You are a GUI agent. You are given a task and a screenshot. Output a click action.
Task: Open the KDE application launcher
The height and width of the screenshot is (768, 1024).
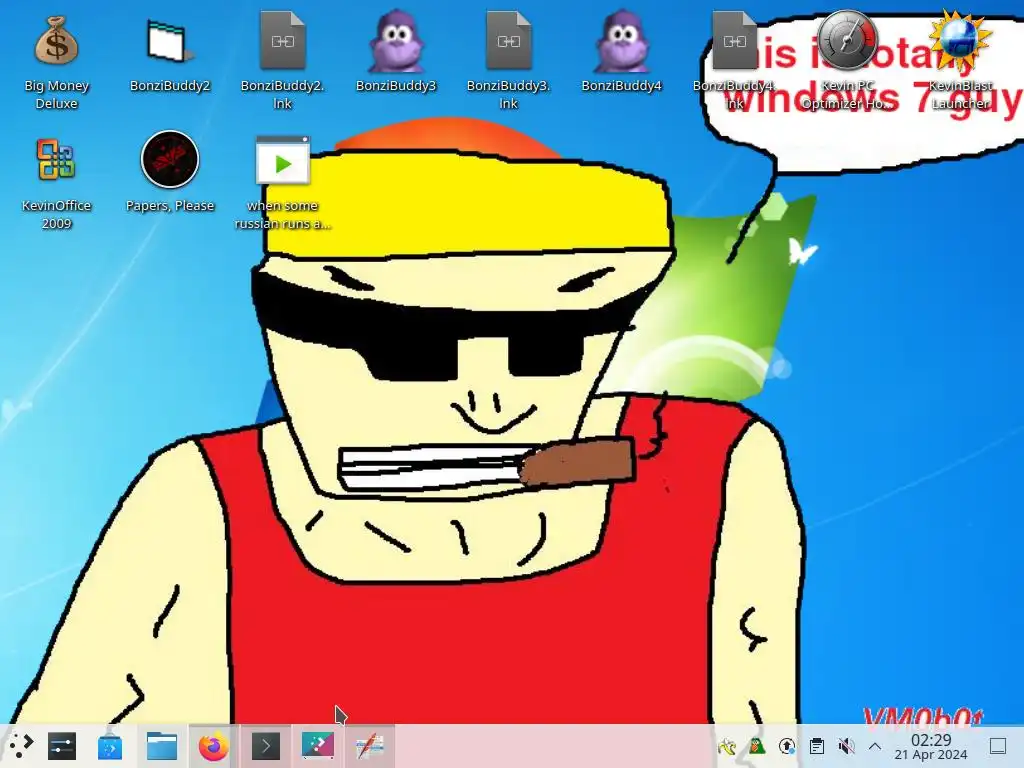coord(21,746)
